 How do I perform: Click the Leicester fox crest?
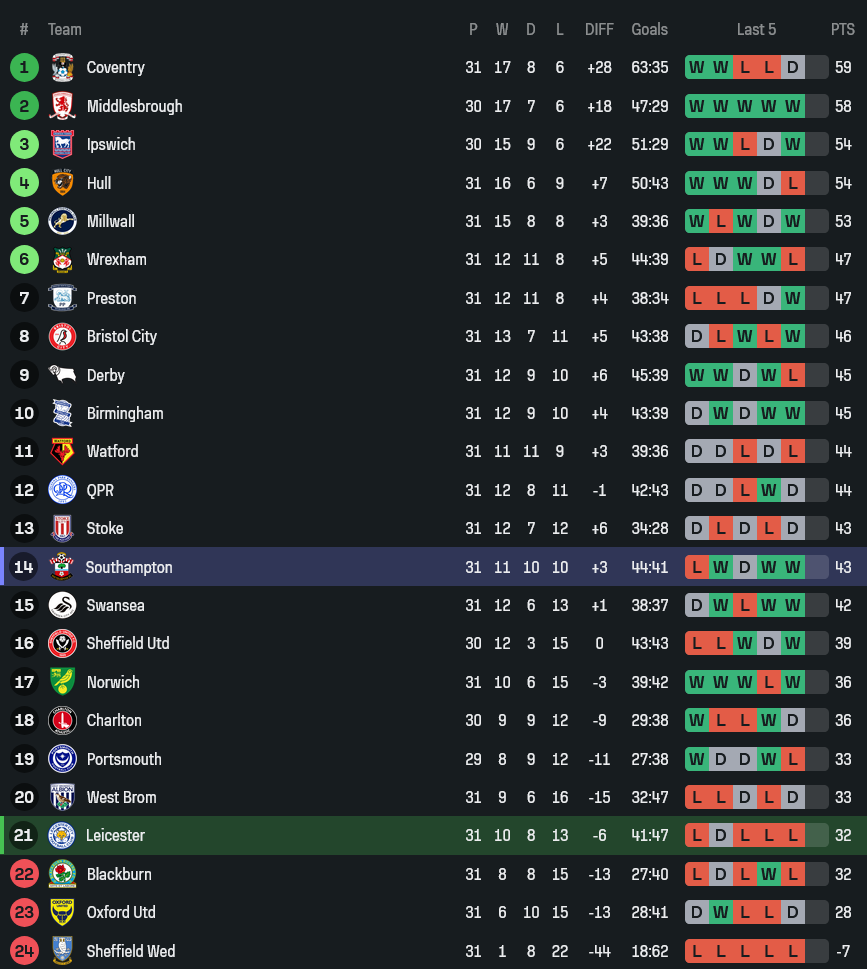click(x=62, y=836)
